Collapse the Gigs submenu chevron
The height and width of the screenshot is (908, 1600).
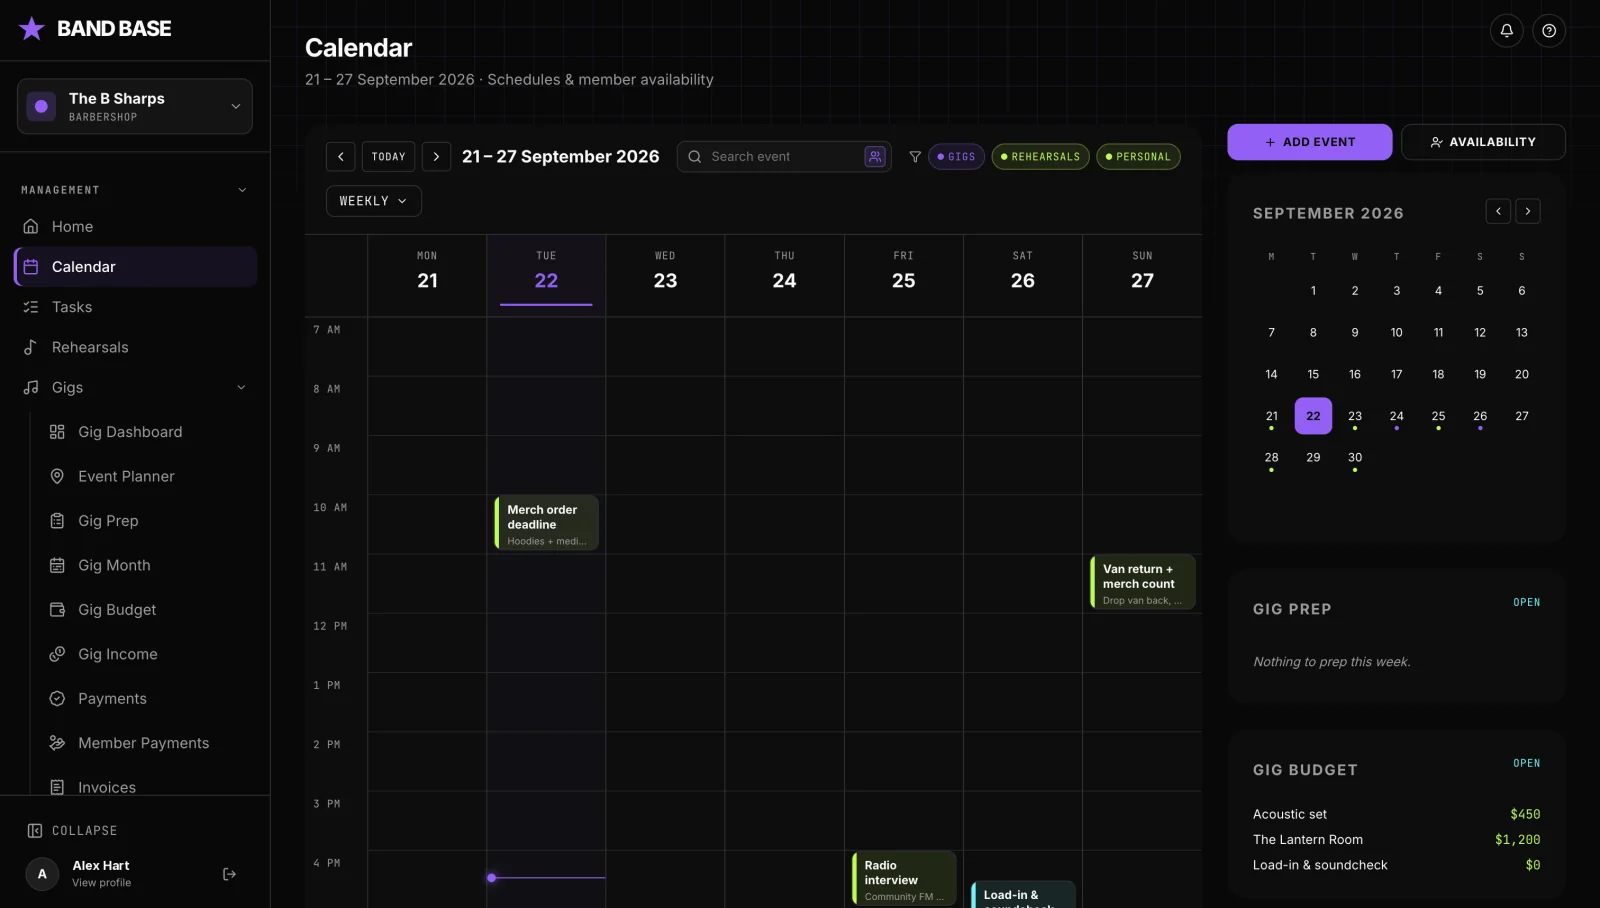coord(241,387)
